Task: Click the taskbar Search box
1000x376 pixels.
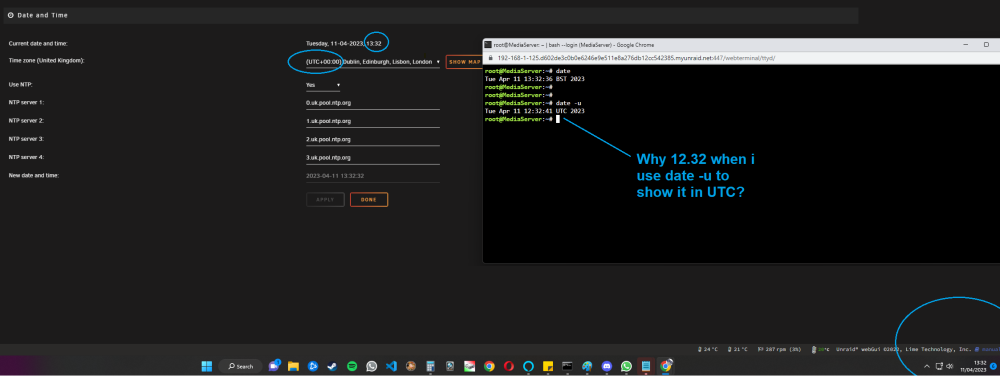Action: (x=240, y=366)
